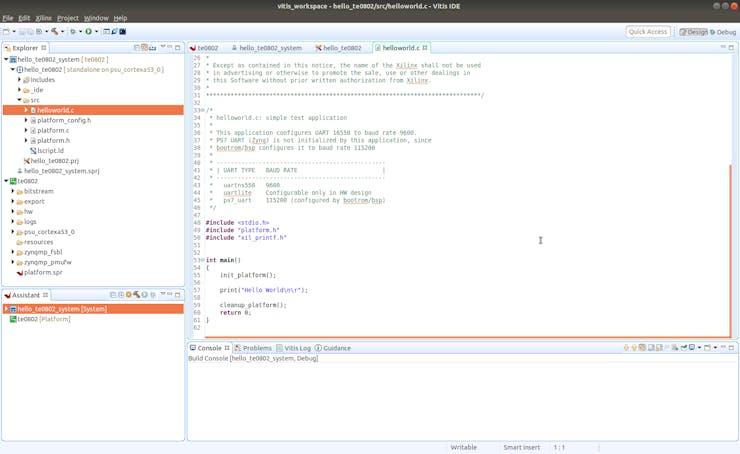Click the hammer build icon in Assistant panel
Image resolution: width=740 pixels, height=454 pixels.
pos(136,295)
